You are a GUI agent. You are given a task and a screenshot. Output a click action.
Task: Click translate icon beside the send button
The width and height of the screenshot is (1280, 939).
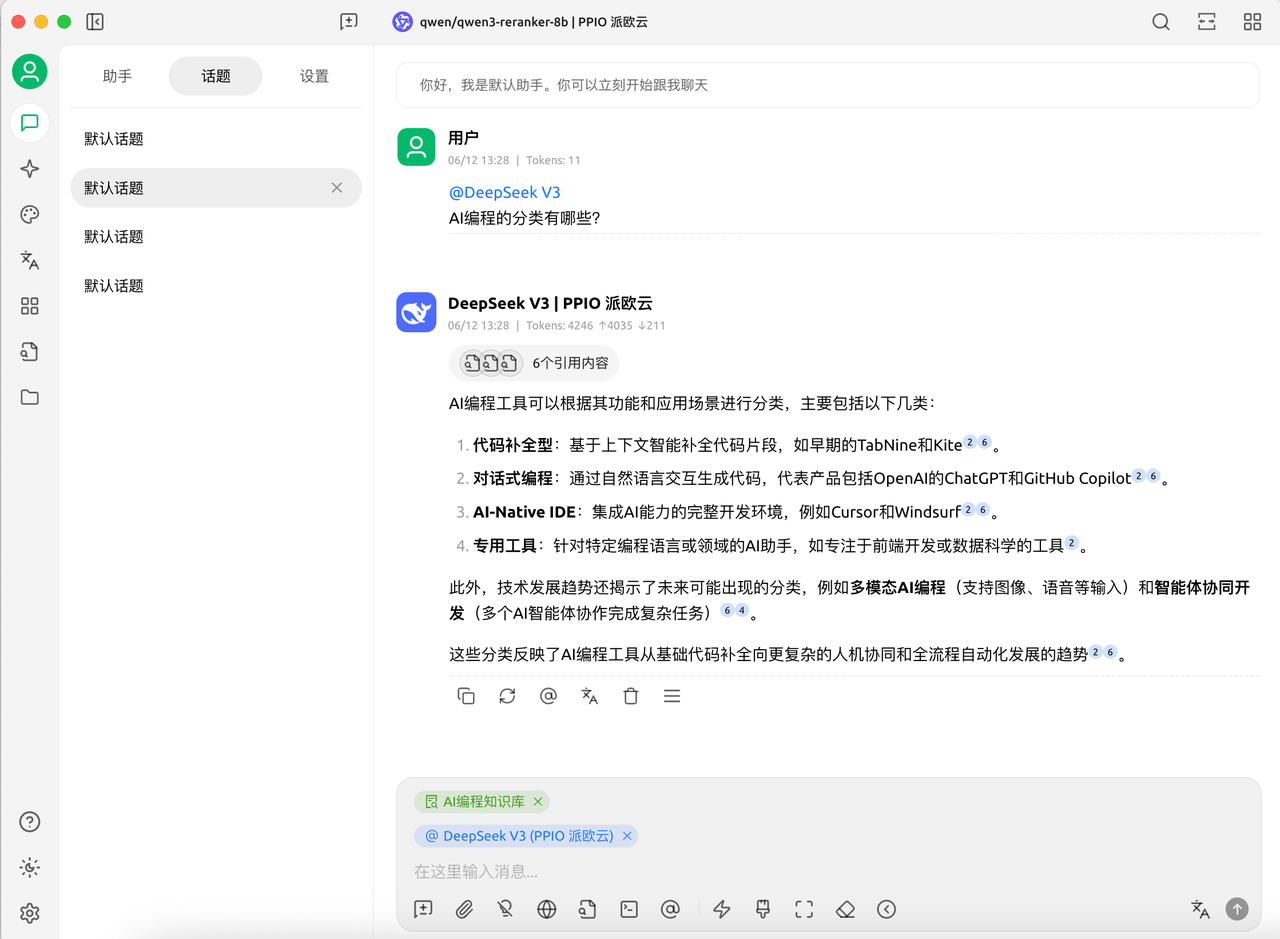coord(1201,909)
